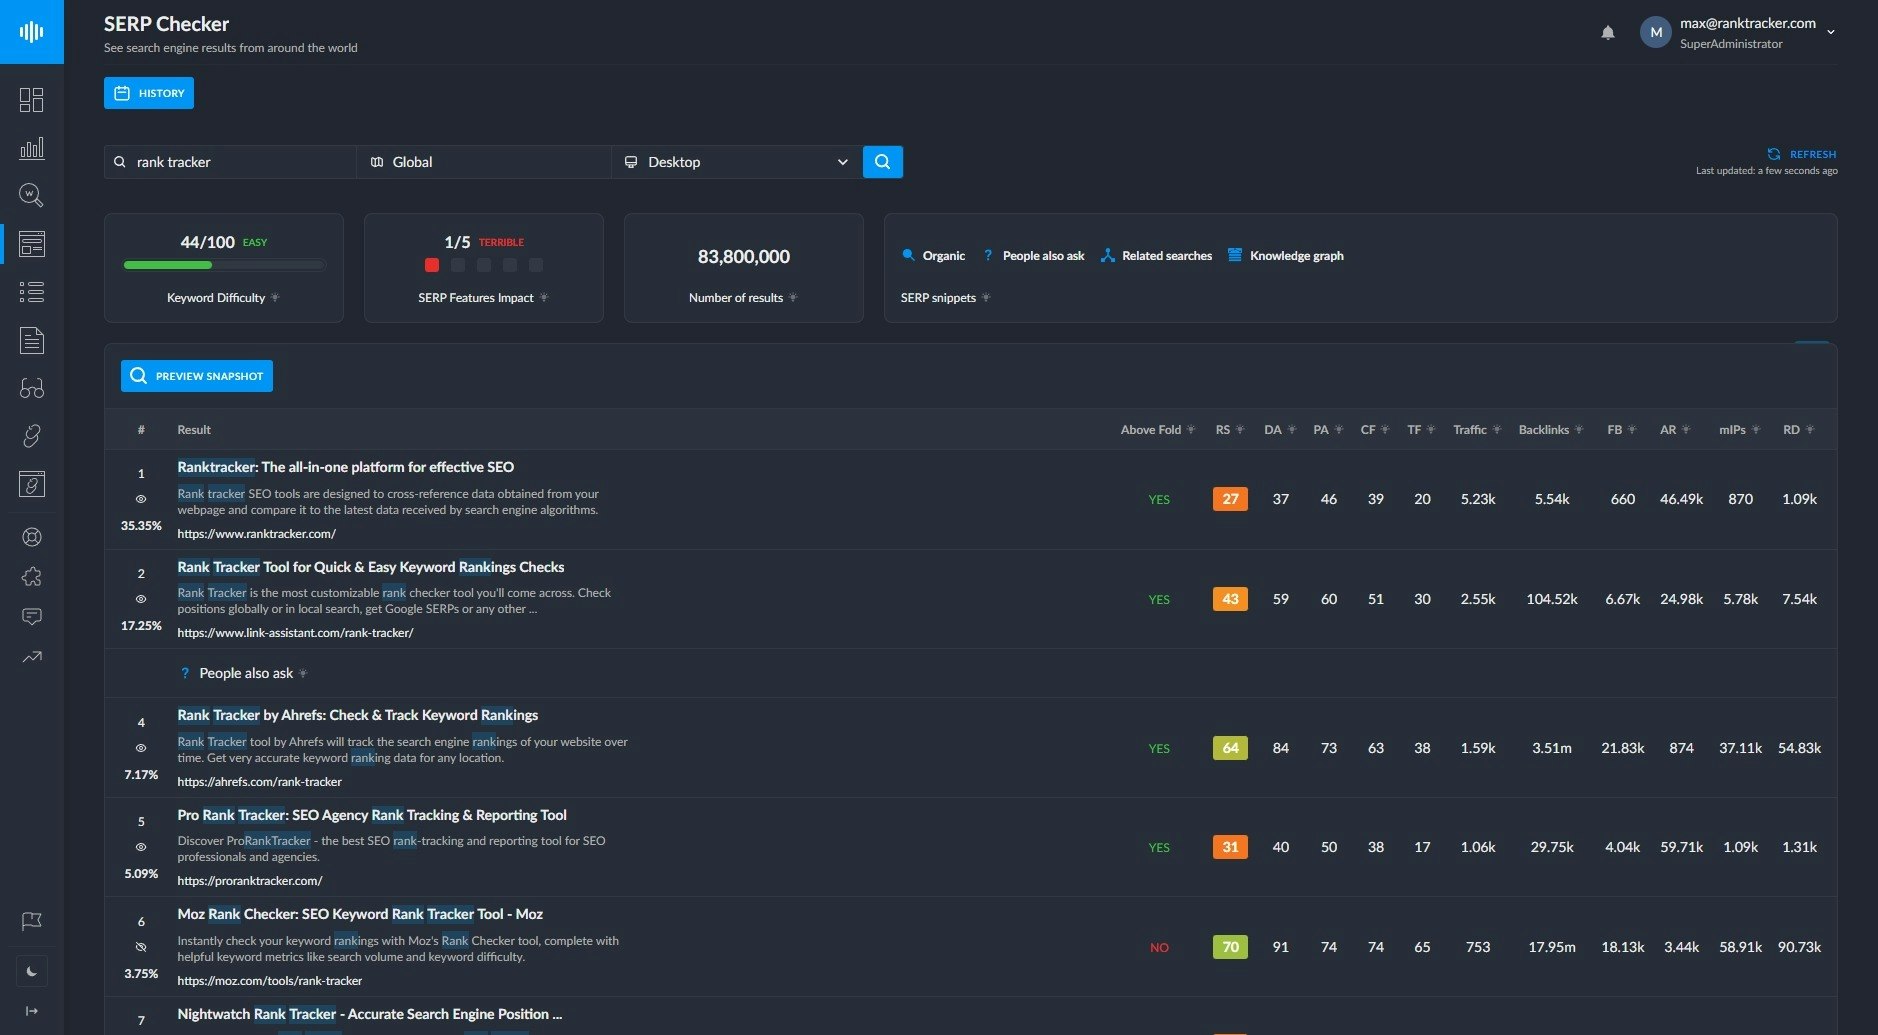The height and width of the screenshot is (1035, 1878).
Task: Open the https://proranktracker.com/ URL
Action: tap(250, 881)
